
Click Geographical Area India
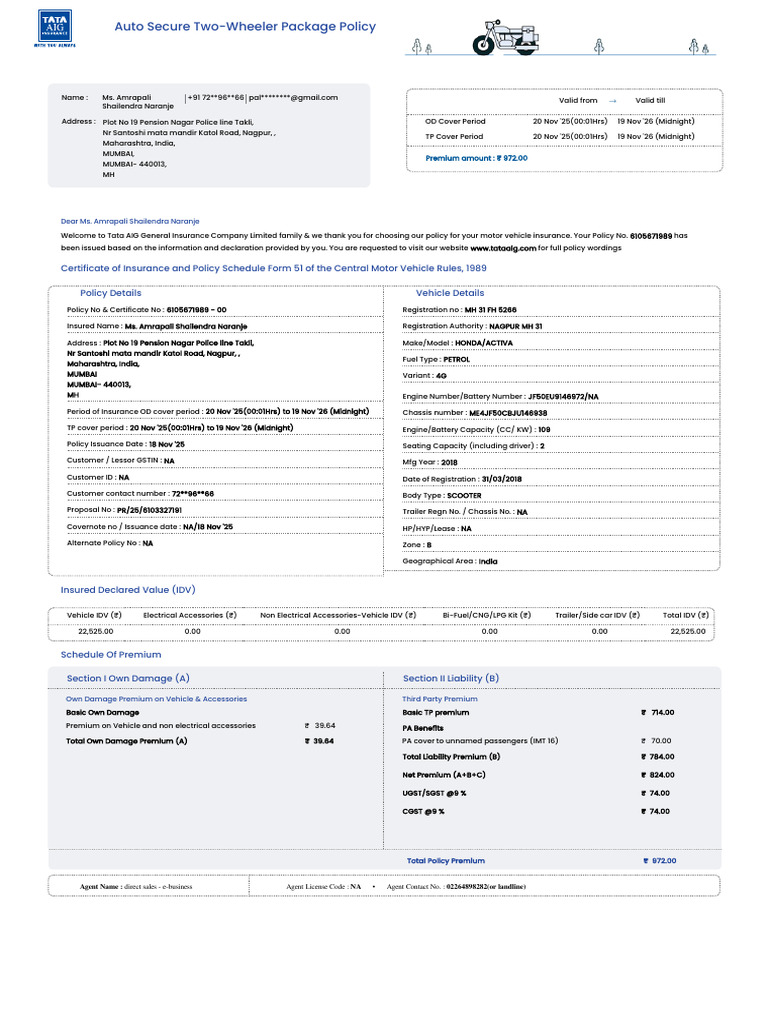[450, 561]
